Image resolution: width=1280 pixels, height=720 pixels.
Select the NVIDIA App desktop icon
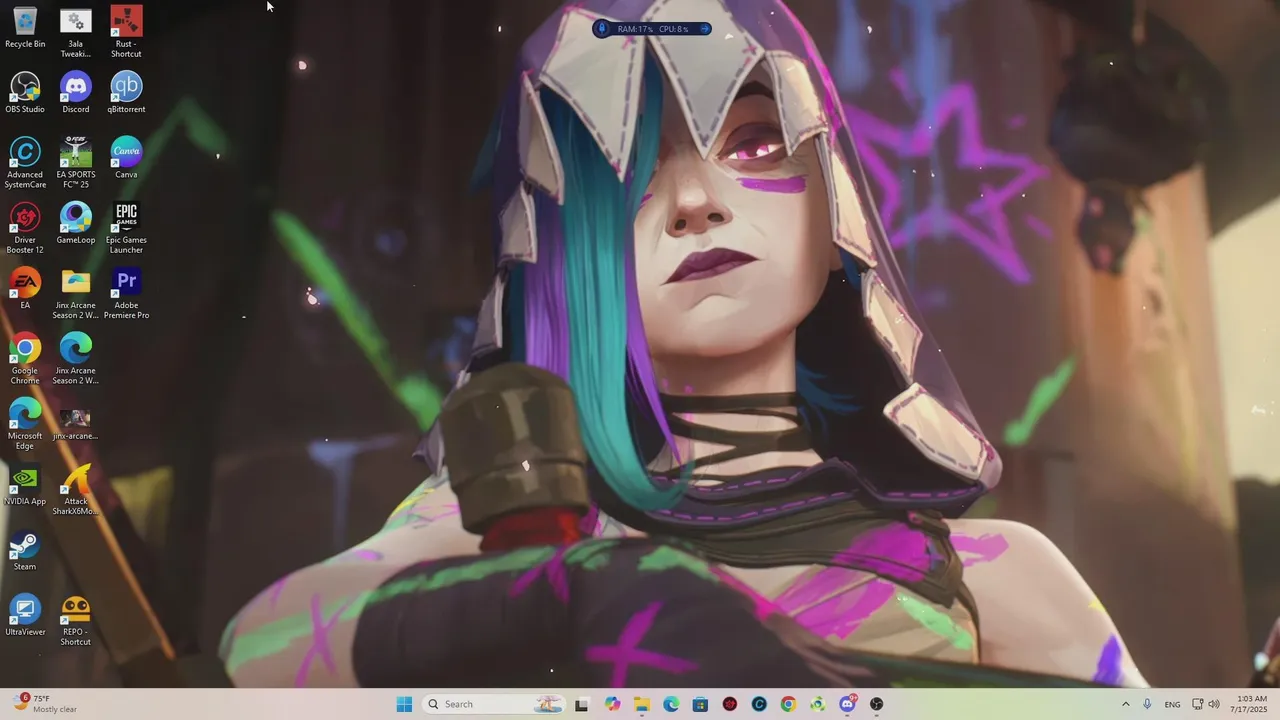tap(25, 485)
